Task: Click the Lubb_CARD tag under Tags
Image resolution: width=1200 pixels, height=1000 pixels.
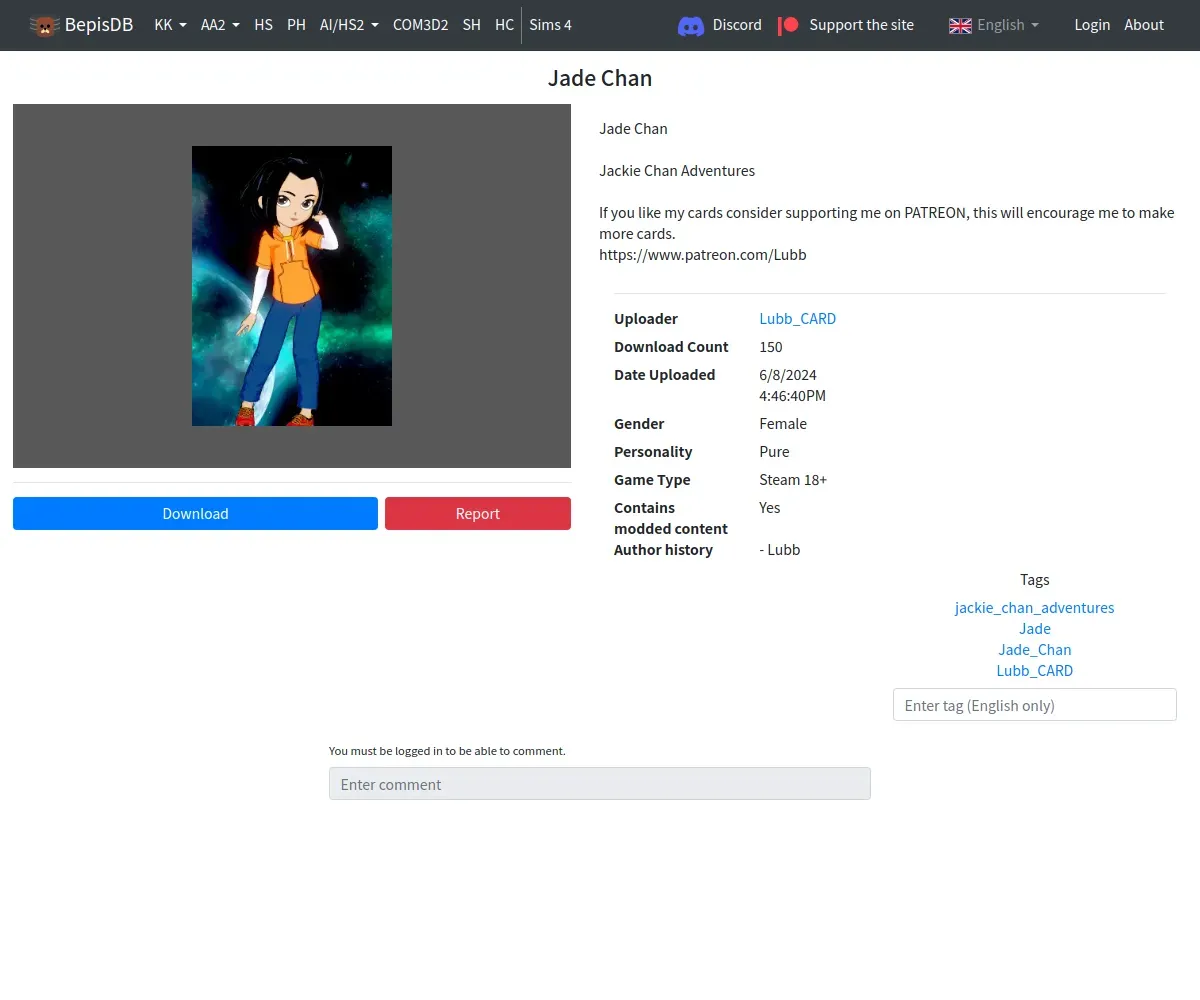Action: pos(1034,670)
